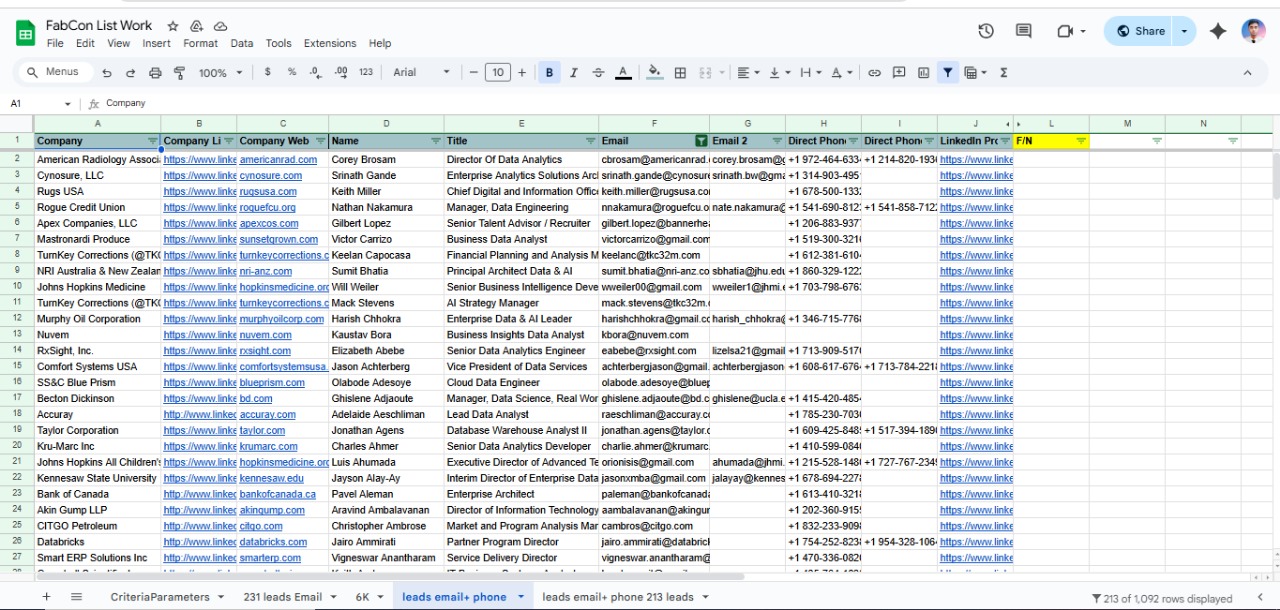Open the Data menu
Viewport: 1280px width, 610px height.
[x=242, y=43]
